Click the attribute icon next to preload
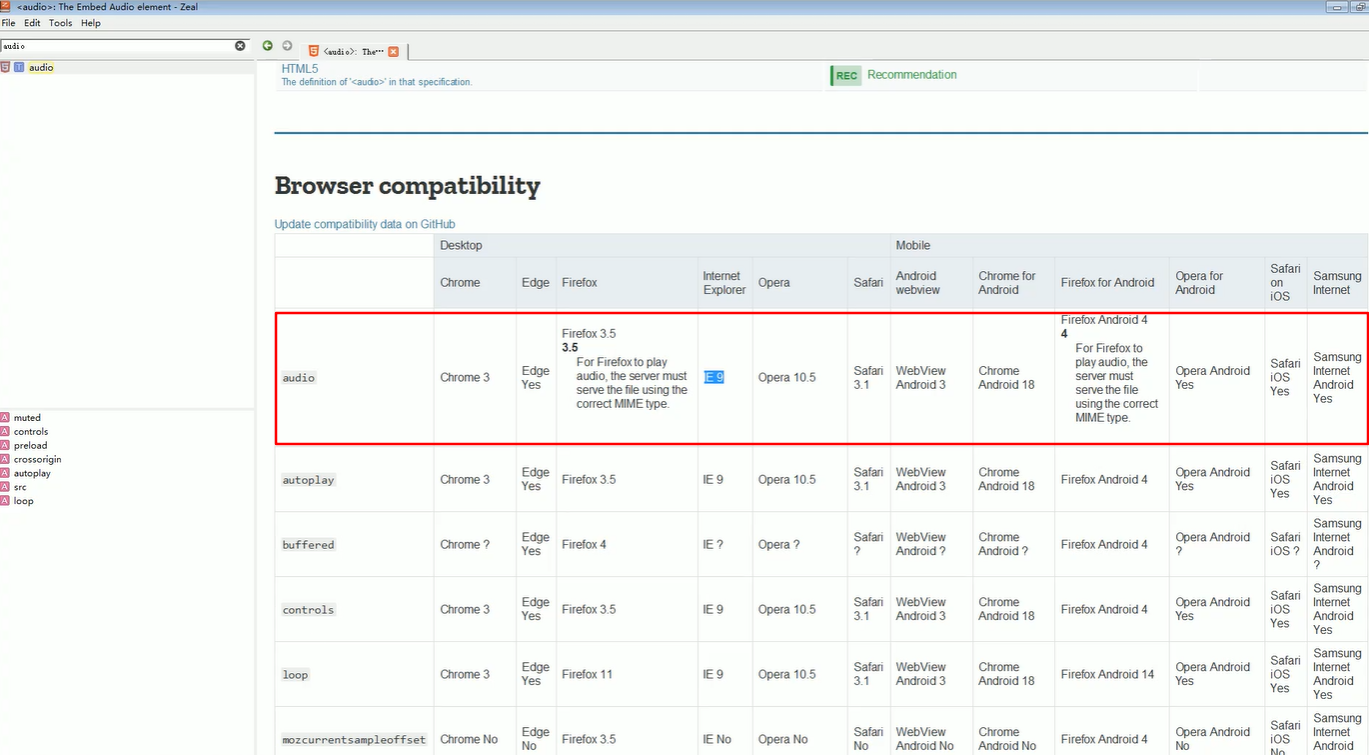 (6, 446)
